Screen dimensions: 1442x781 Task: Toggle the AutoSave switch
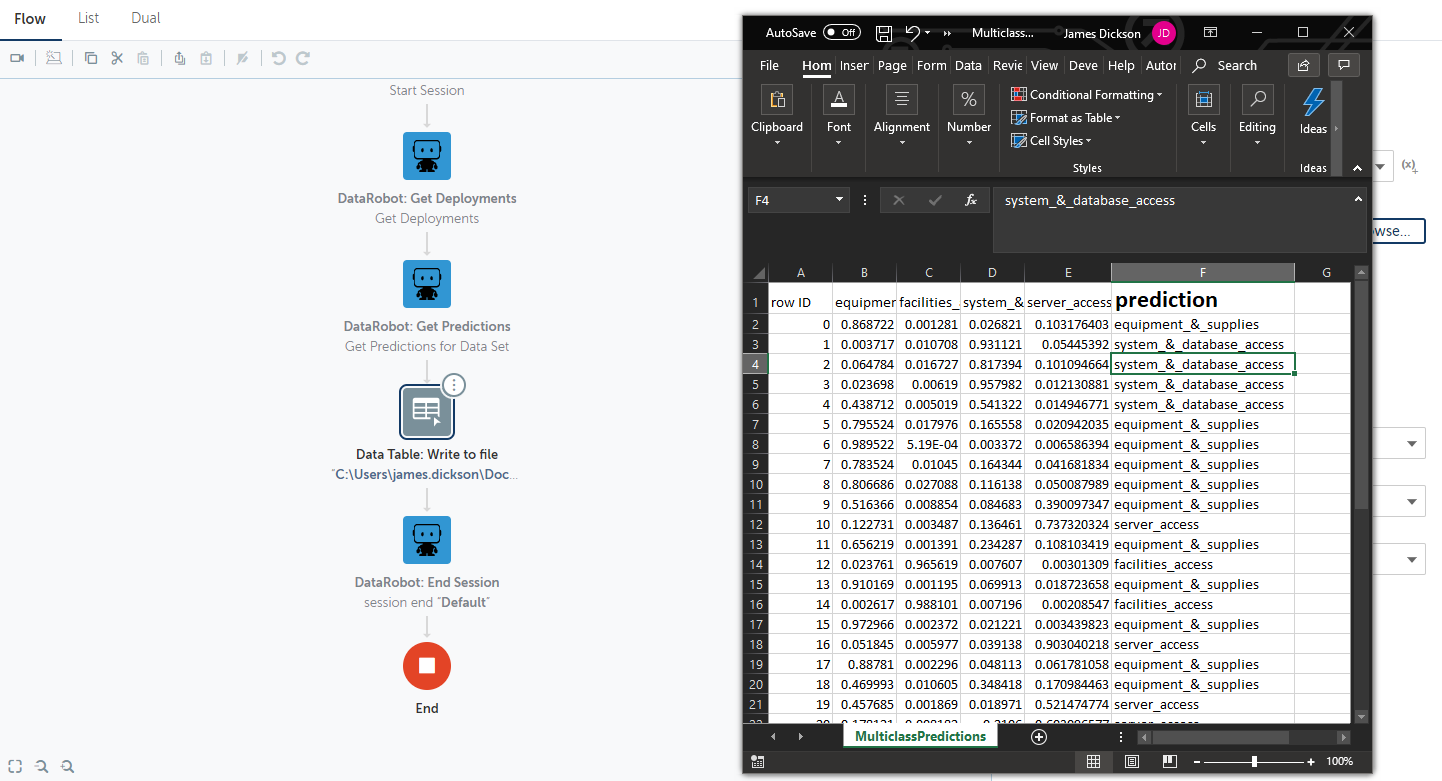point(841,33)
